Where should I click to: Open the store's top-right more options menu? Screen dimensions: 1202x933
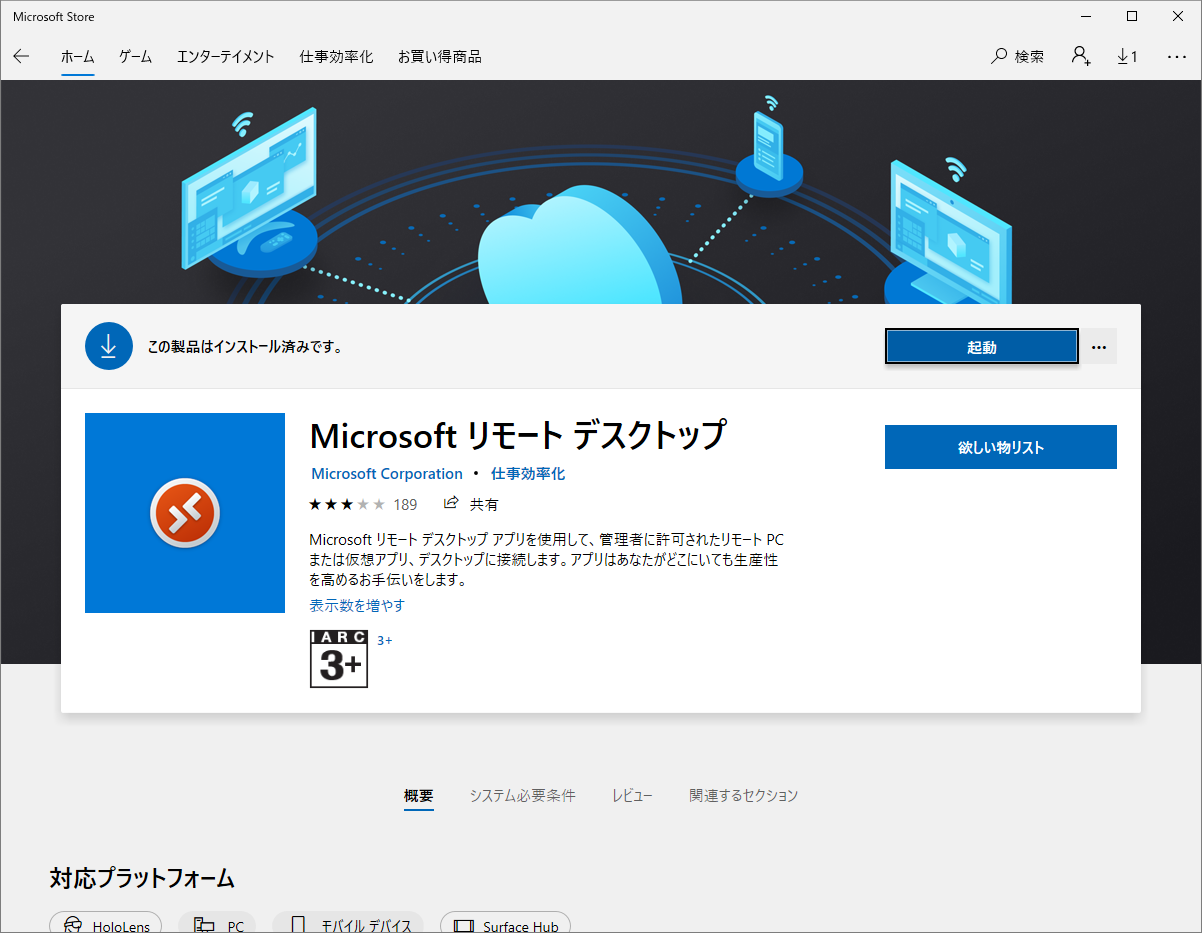tap(1176, 57)
